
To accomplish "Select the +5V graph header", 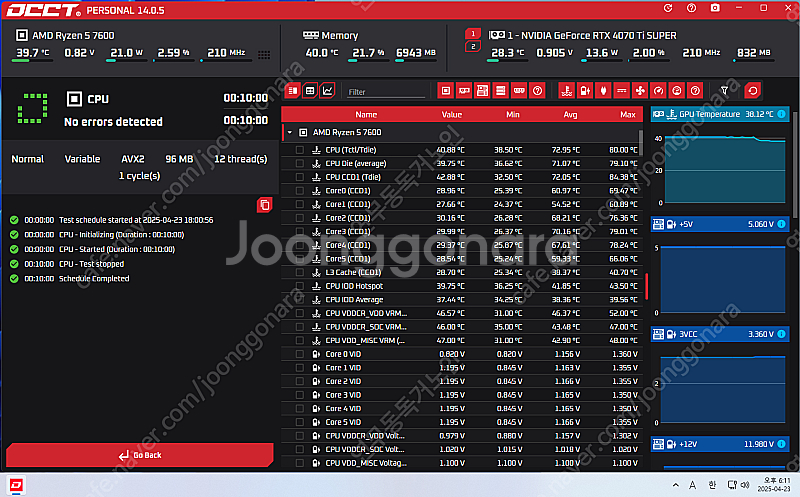I will coord(720,224).
